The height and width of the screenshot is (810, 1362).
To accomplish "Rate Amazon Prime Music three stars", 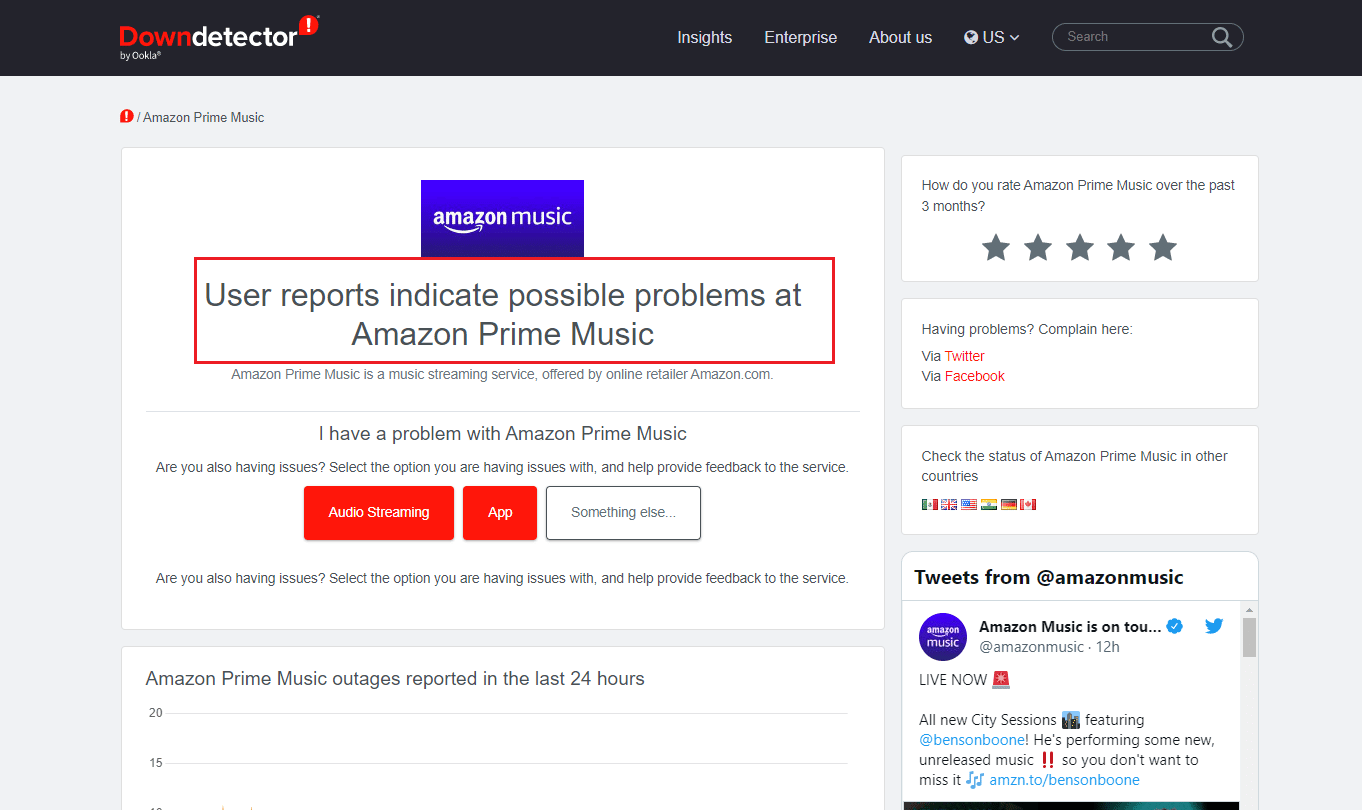I will coord(1080,247).
